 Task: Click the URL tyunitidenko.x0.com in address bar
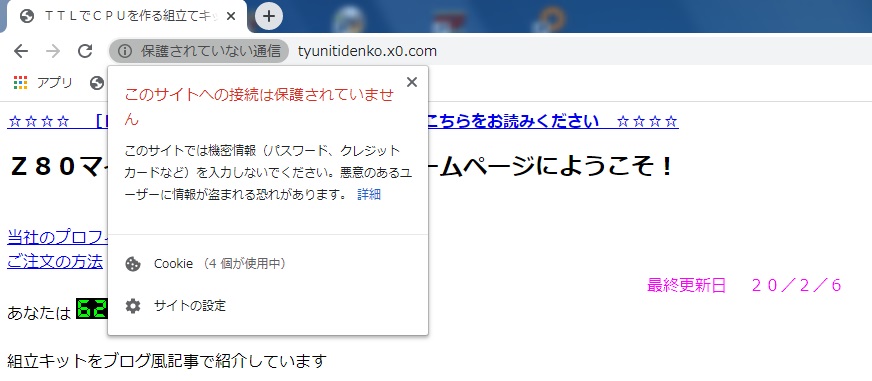point(367,51)
